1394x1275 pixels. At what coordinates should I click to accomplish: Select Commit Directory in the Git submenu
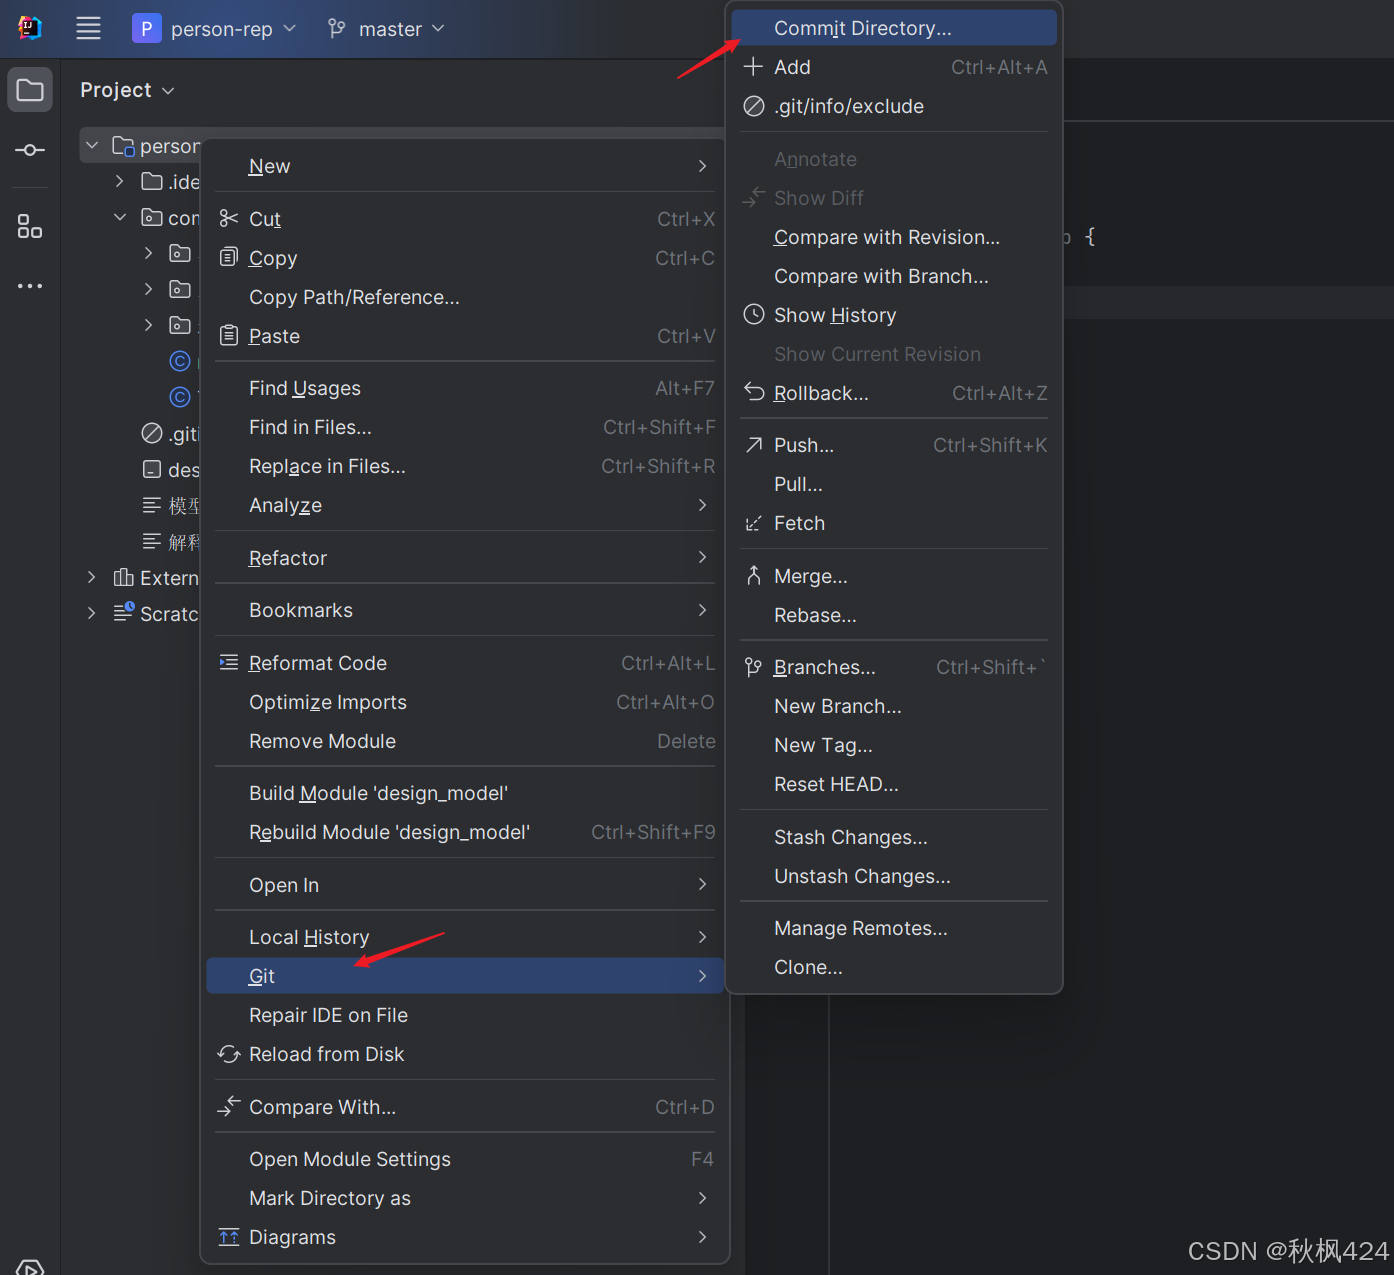[862, 27]
